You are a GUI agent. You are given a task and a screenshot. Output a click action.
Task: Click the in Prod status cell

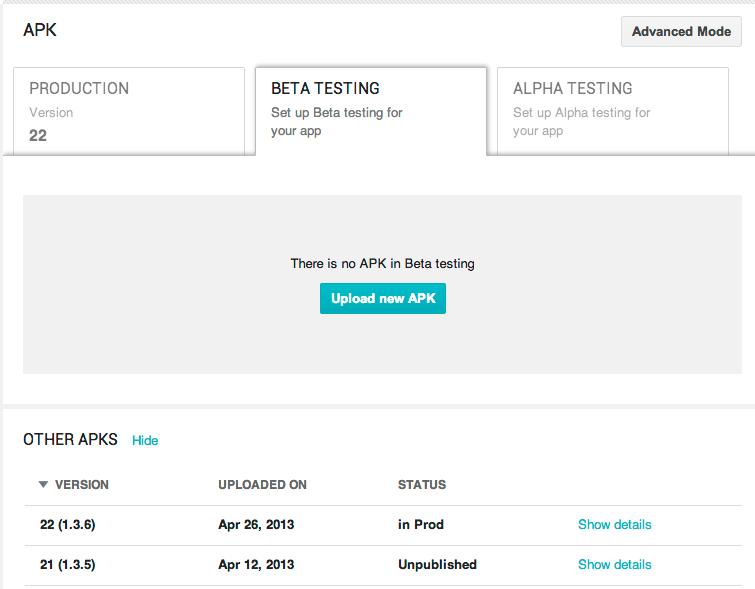(x=420, y=525)
